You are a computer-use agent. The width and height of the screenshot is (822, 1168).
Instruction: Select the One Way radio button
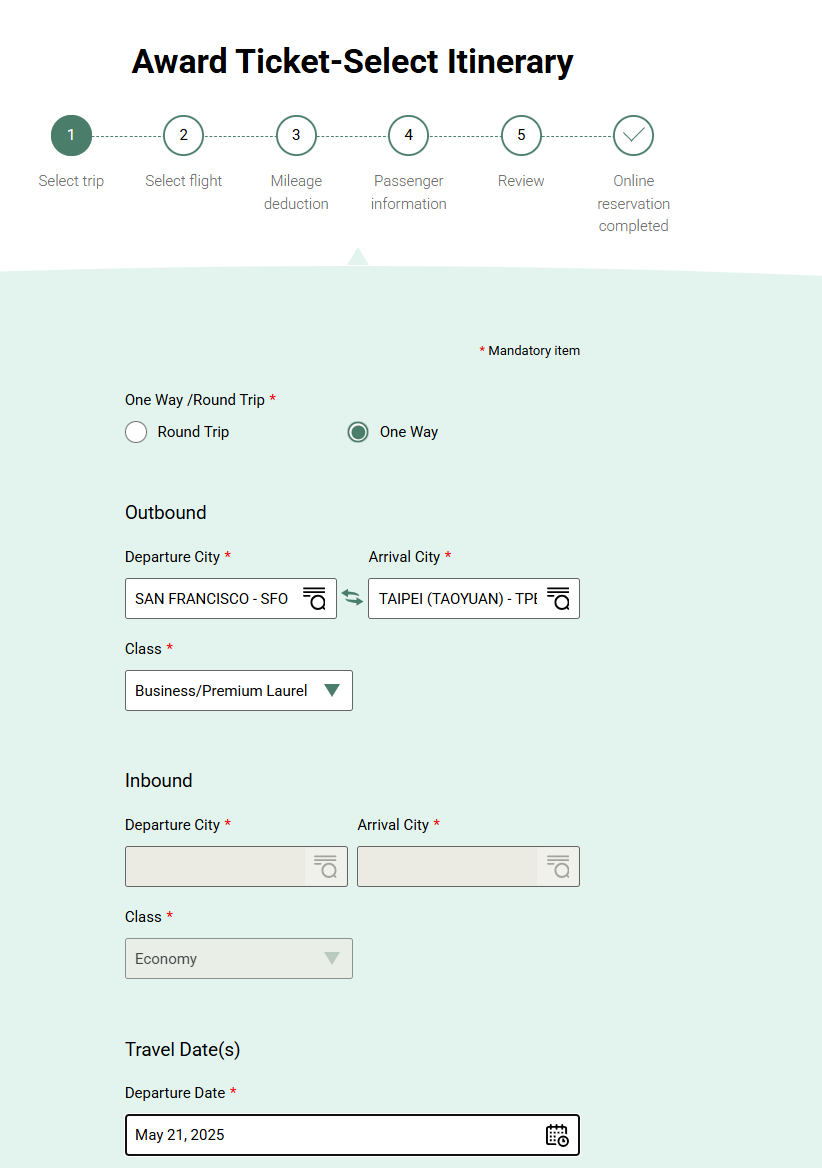(x=358, y=432)
